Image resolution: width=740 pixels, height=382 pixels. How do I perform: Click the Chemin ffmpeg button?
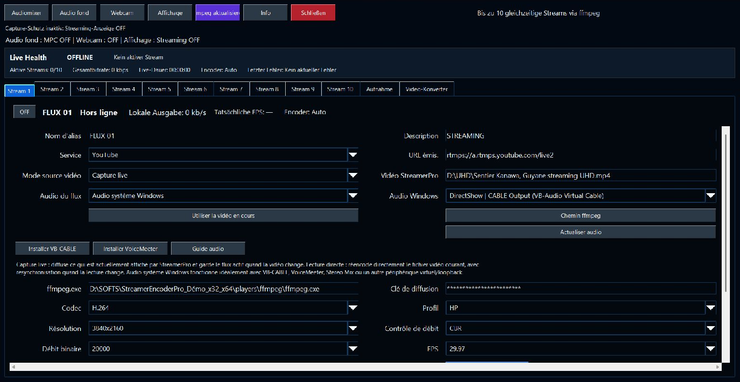pos(580,215)
